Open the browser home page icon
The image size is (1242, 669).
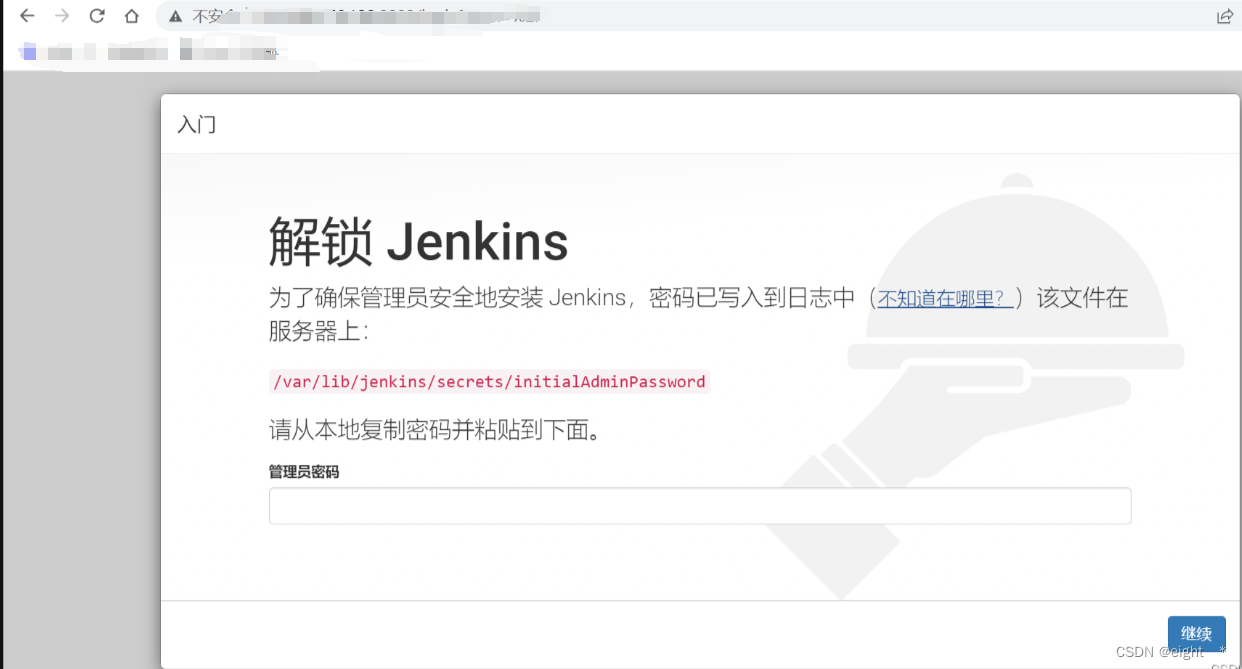click(x=132, y=16)
